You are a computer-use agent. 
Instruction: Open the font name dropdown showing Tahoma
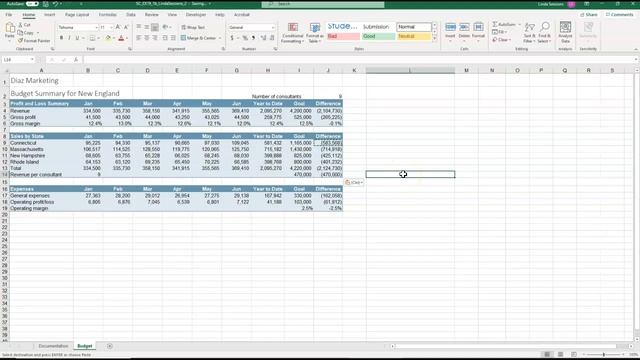97,27
